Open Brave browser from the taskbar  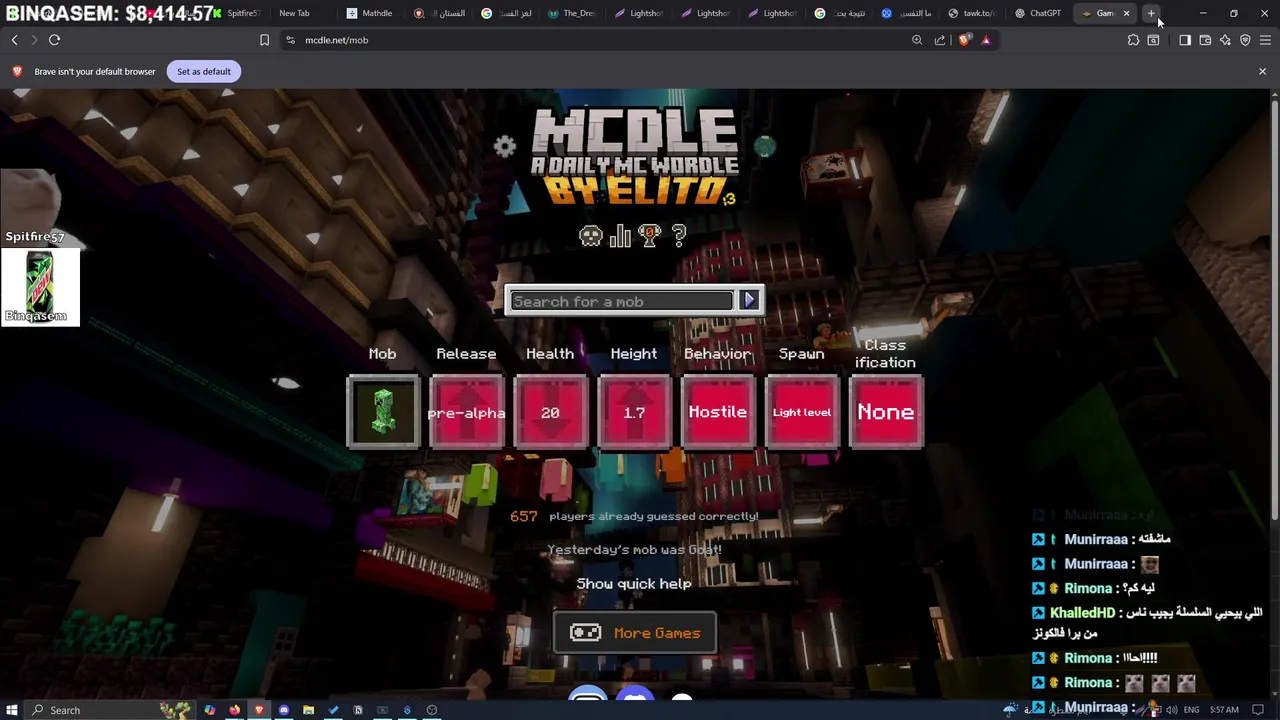259,710
